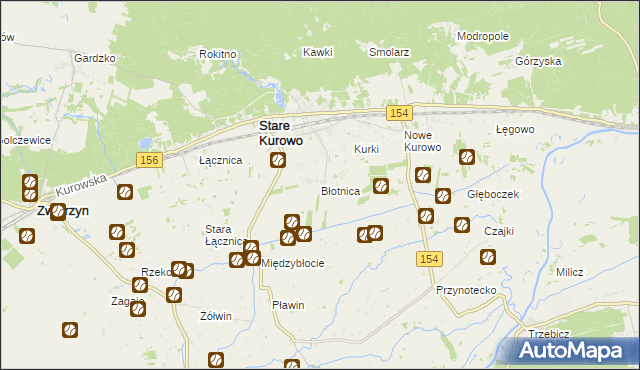This screenshot has height=370, width=640.
Task: Select the topmost marker in cluster south of Błotnica
Action: [x=292, y=222]
